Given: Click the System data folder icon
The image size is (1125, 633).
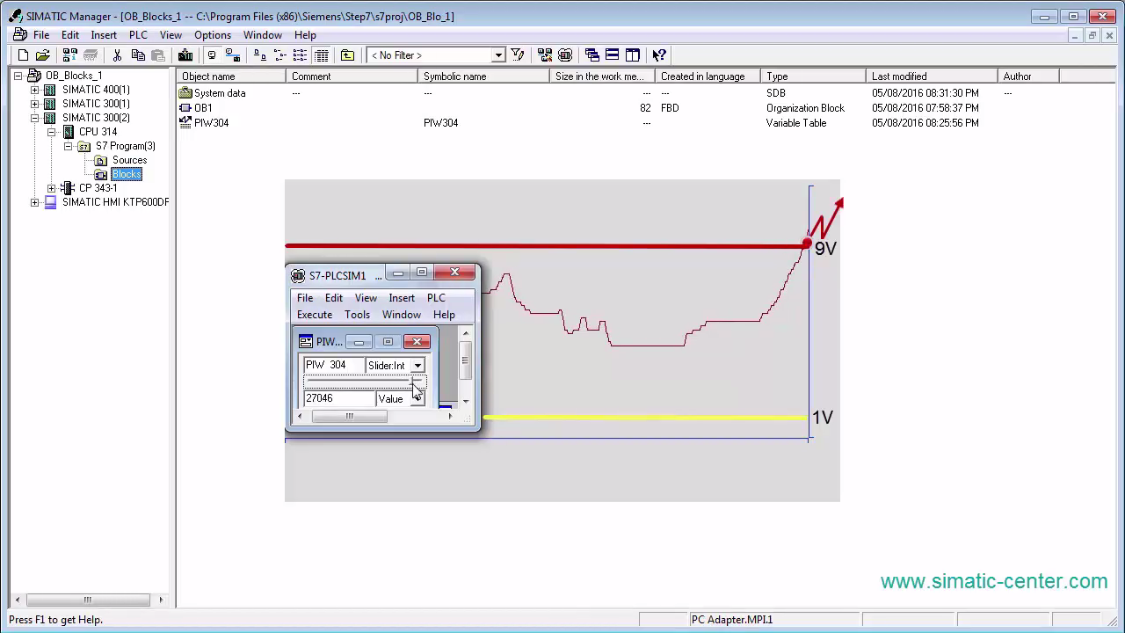Looking at the screenshot, I should pos(185,93).
